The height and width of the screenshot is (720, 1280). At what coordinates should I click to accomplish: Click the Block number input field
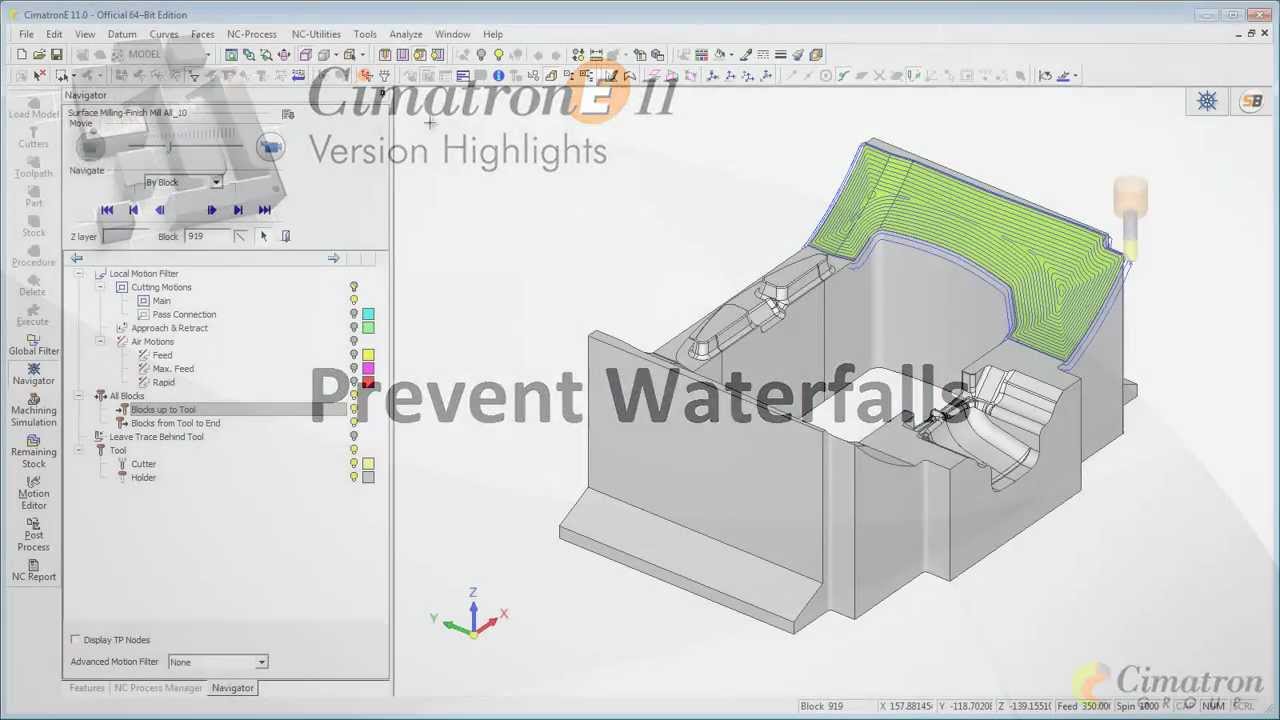207,236
